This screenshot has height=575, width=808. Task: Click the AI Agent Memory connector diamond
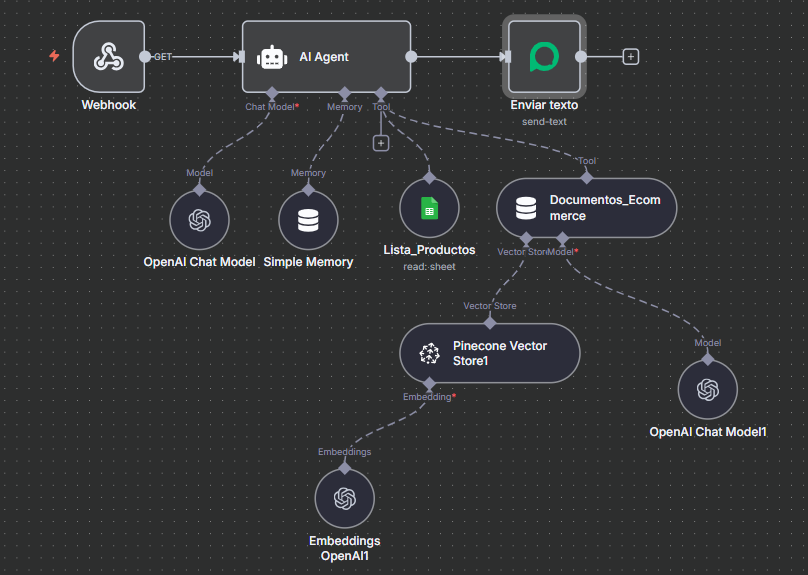tap(345, 93)
